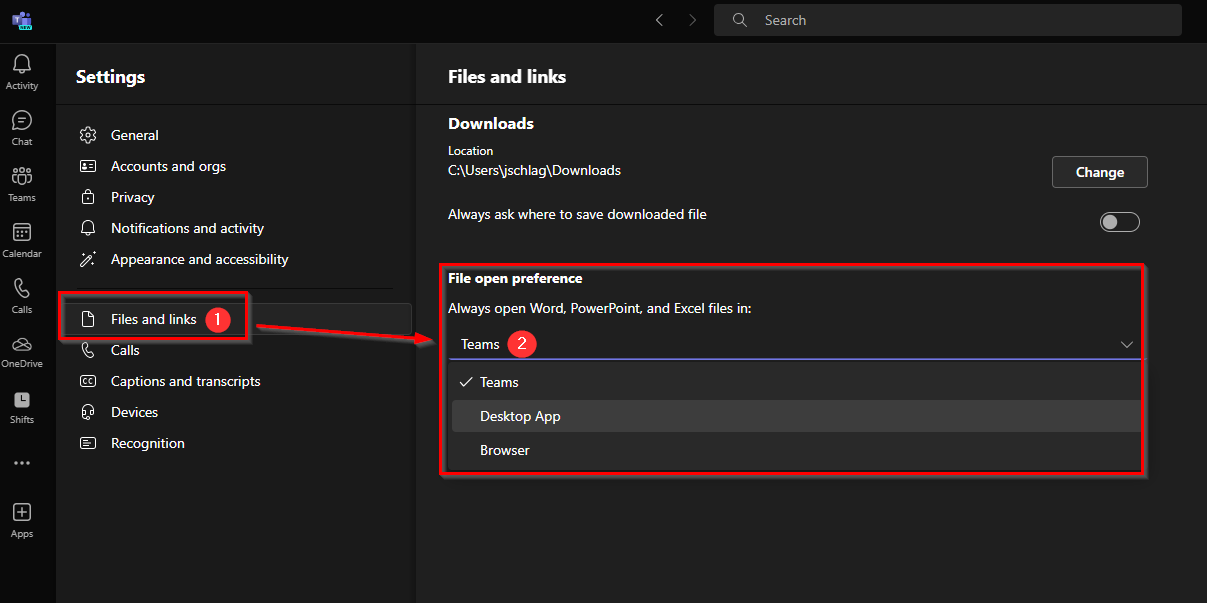Toggle Always ask where to save downloaded file
This screenshot has height=603, width=1207.
click(1120, 222)
